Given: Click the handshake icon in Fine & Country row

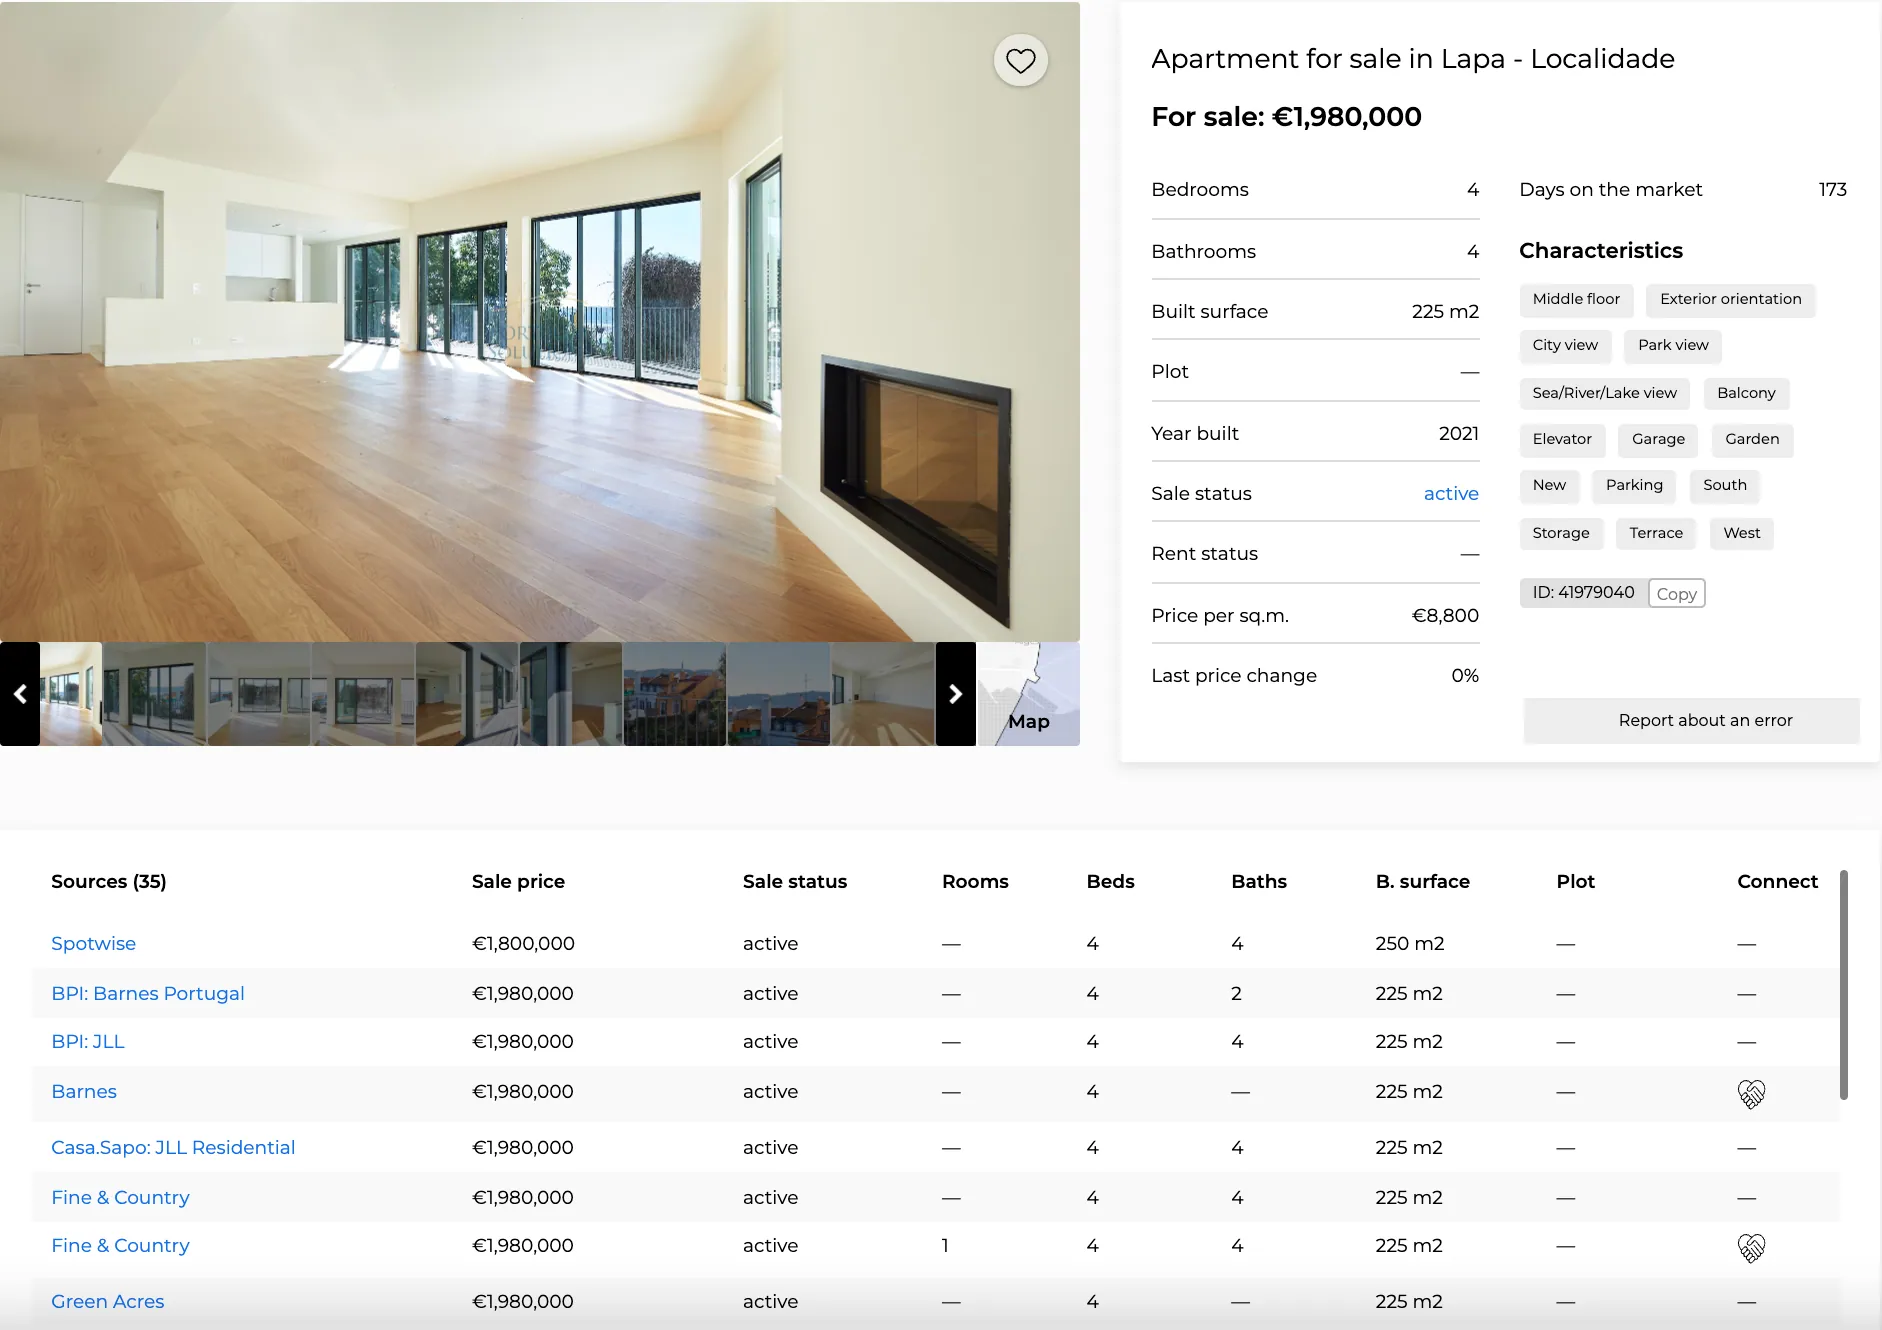Looking at the screenshot, I should point(1751,1247).
